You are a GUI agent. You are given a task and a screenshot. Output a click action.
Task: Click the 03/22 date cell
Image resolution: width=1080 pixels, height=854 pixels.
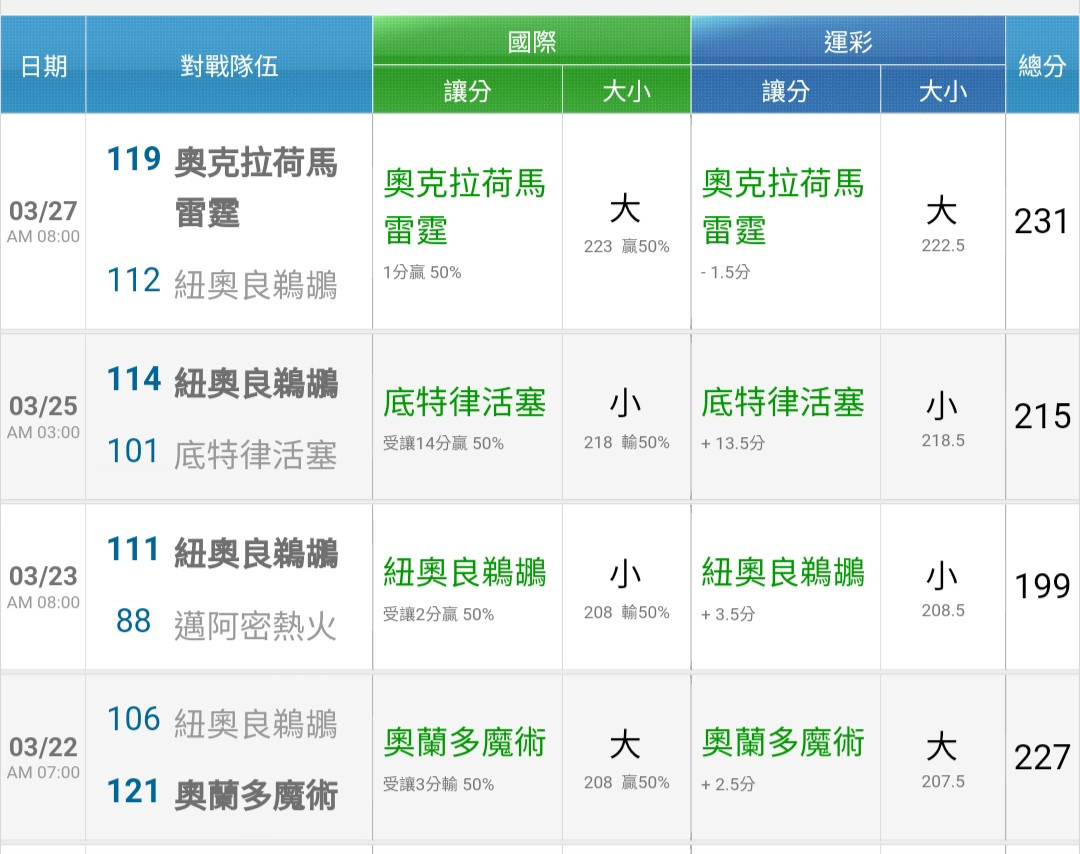(43, 758)
